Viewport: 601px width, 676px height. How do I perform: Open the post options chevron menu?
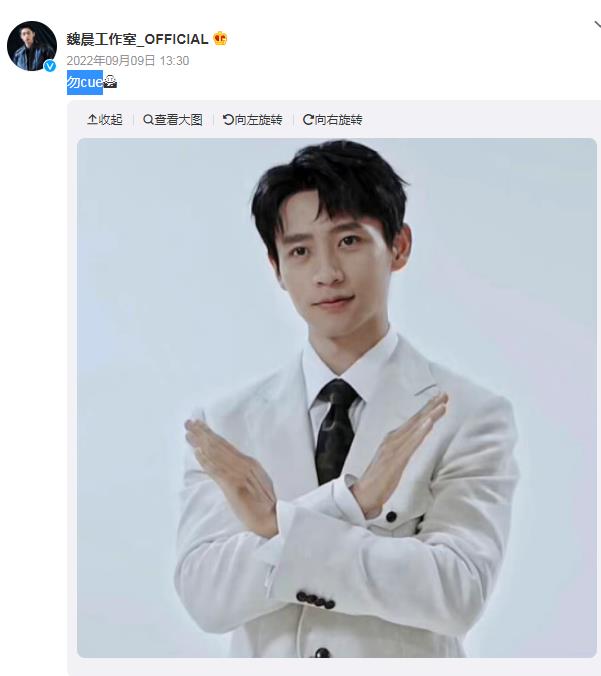point(597,25)
